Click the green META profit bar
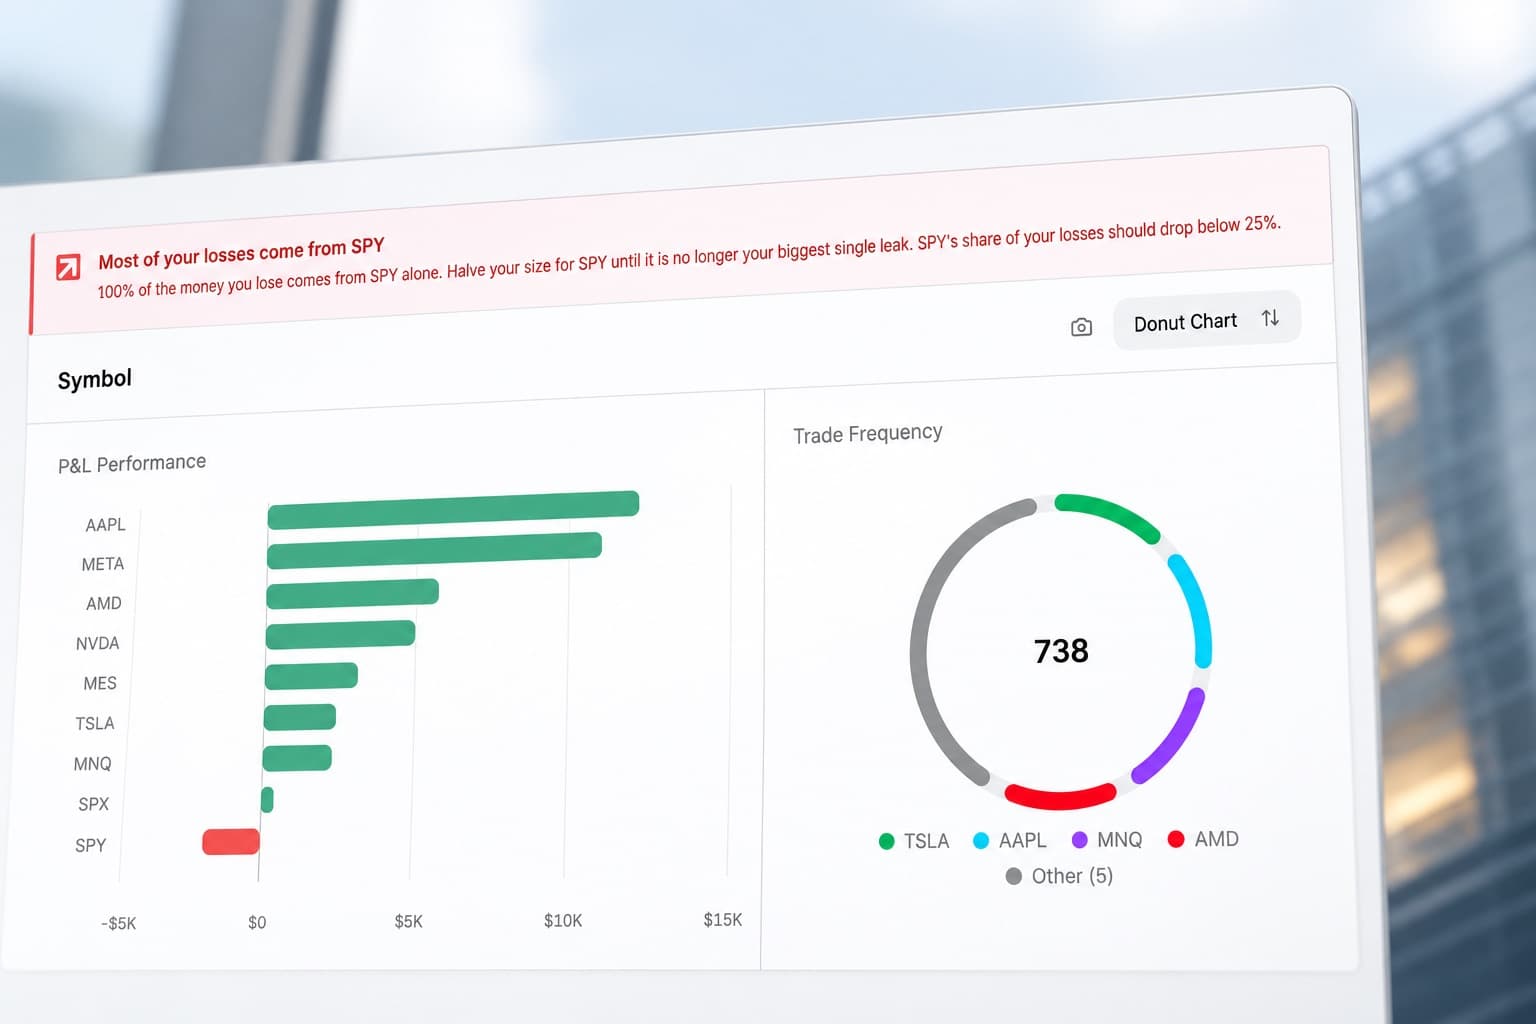The width and height of the screenshot is (1536, 1024). [x=434, y=551]
